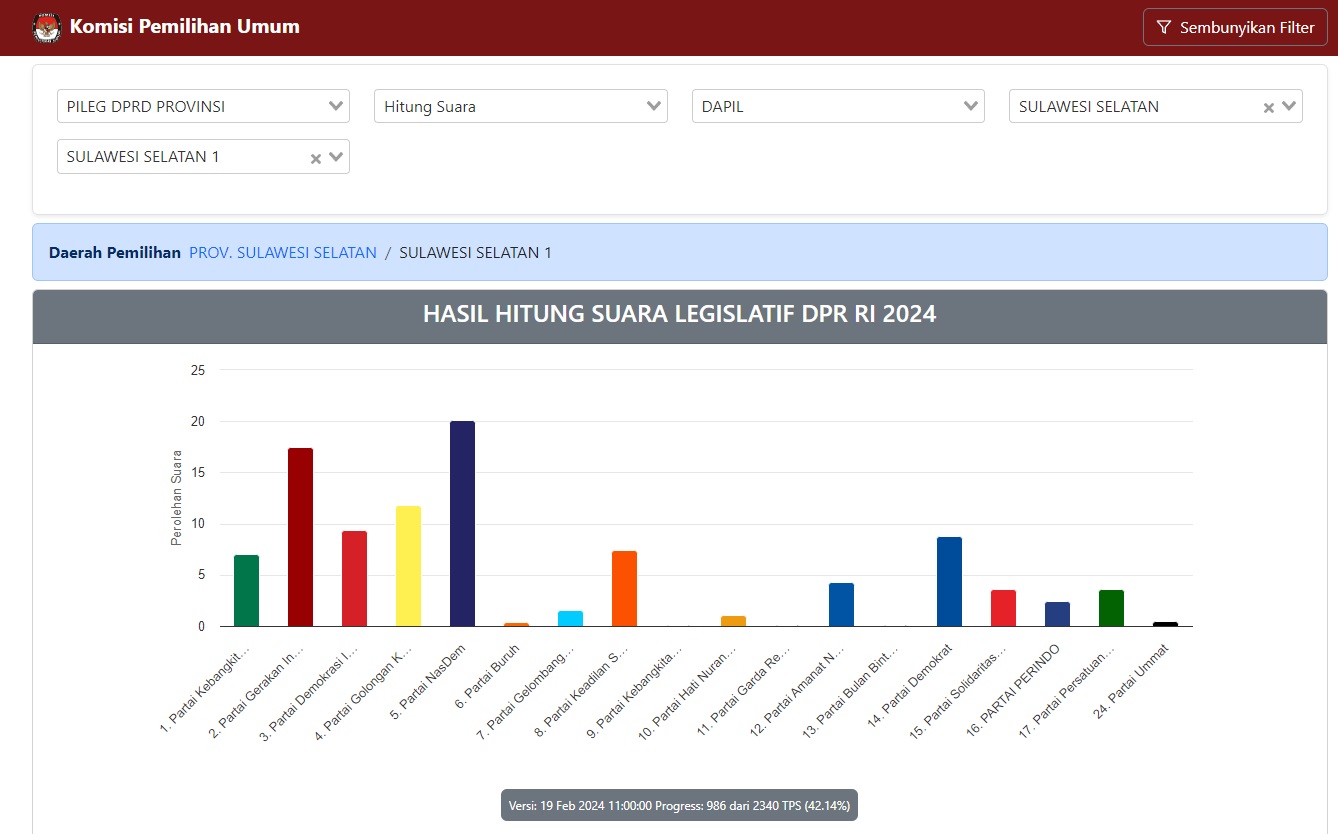Click the KPU Garuda logo icon

pos(46,27)
